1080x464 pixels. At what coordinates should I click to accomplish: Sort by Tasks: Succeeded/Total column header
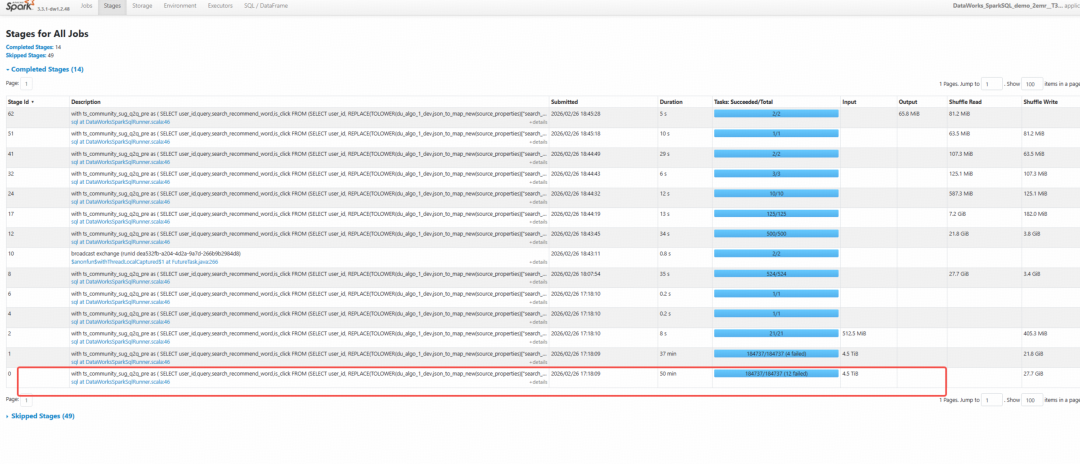[x=744, y=102]
